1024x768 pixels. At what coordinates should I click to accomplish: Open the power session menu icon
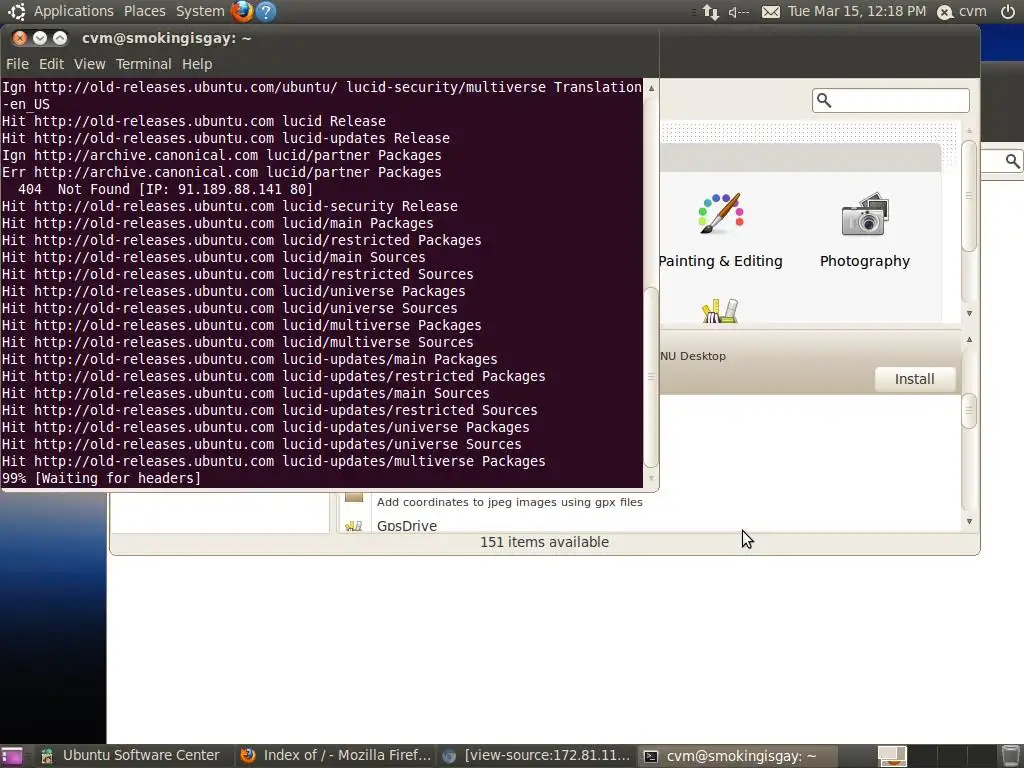(x=1008, y=11)
